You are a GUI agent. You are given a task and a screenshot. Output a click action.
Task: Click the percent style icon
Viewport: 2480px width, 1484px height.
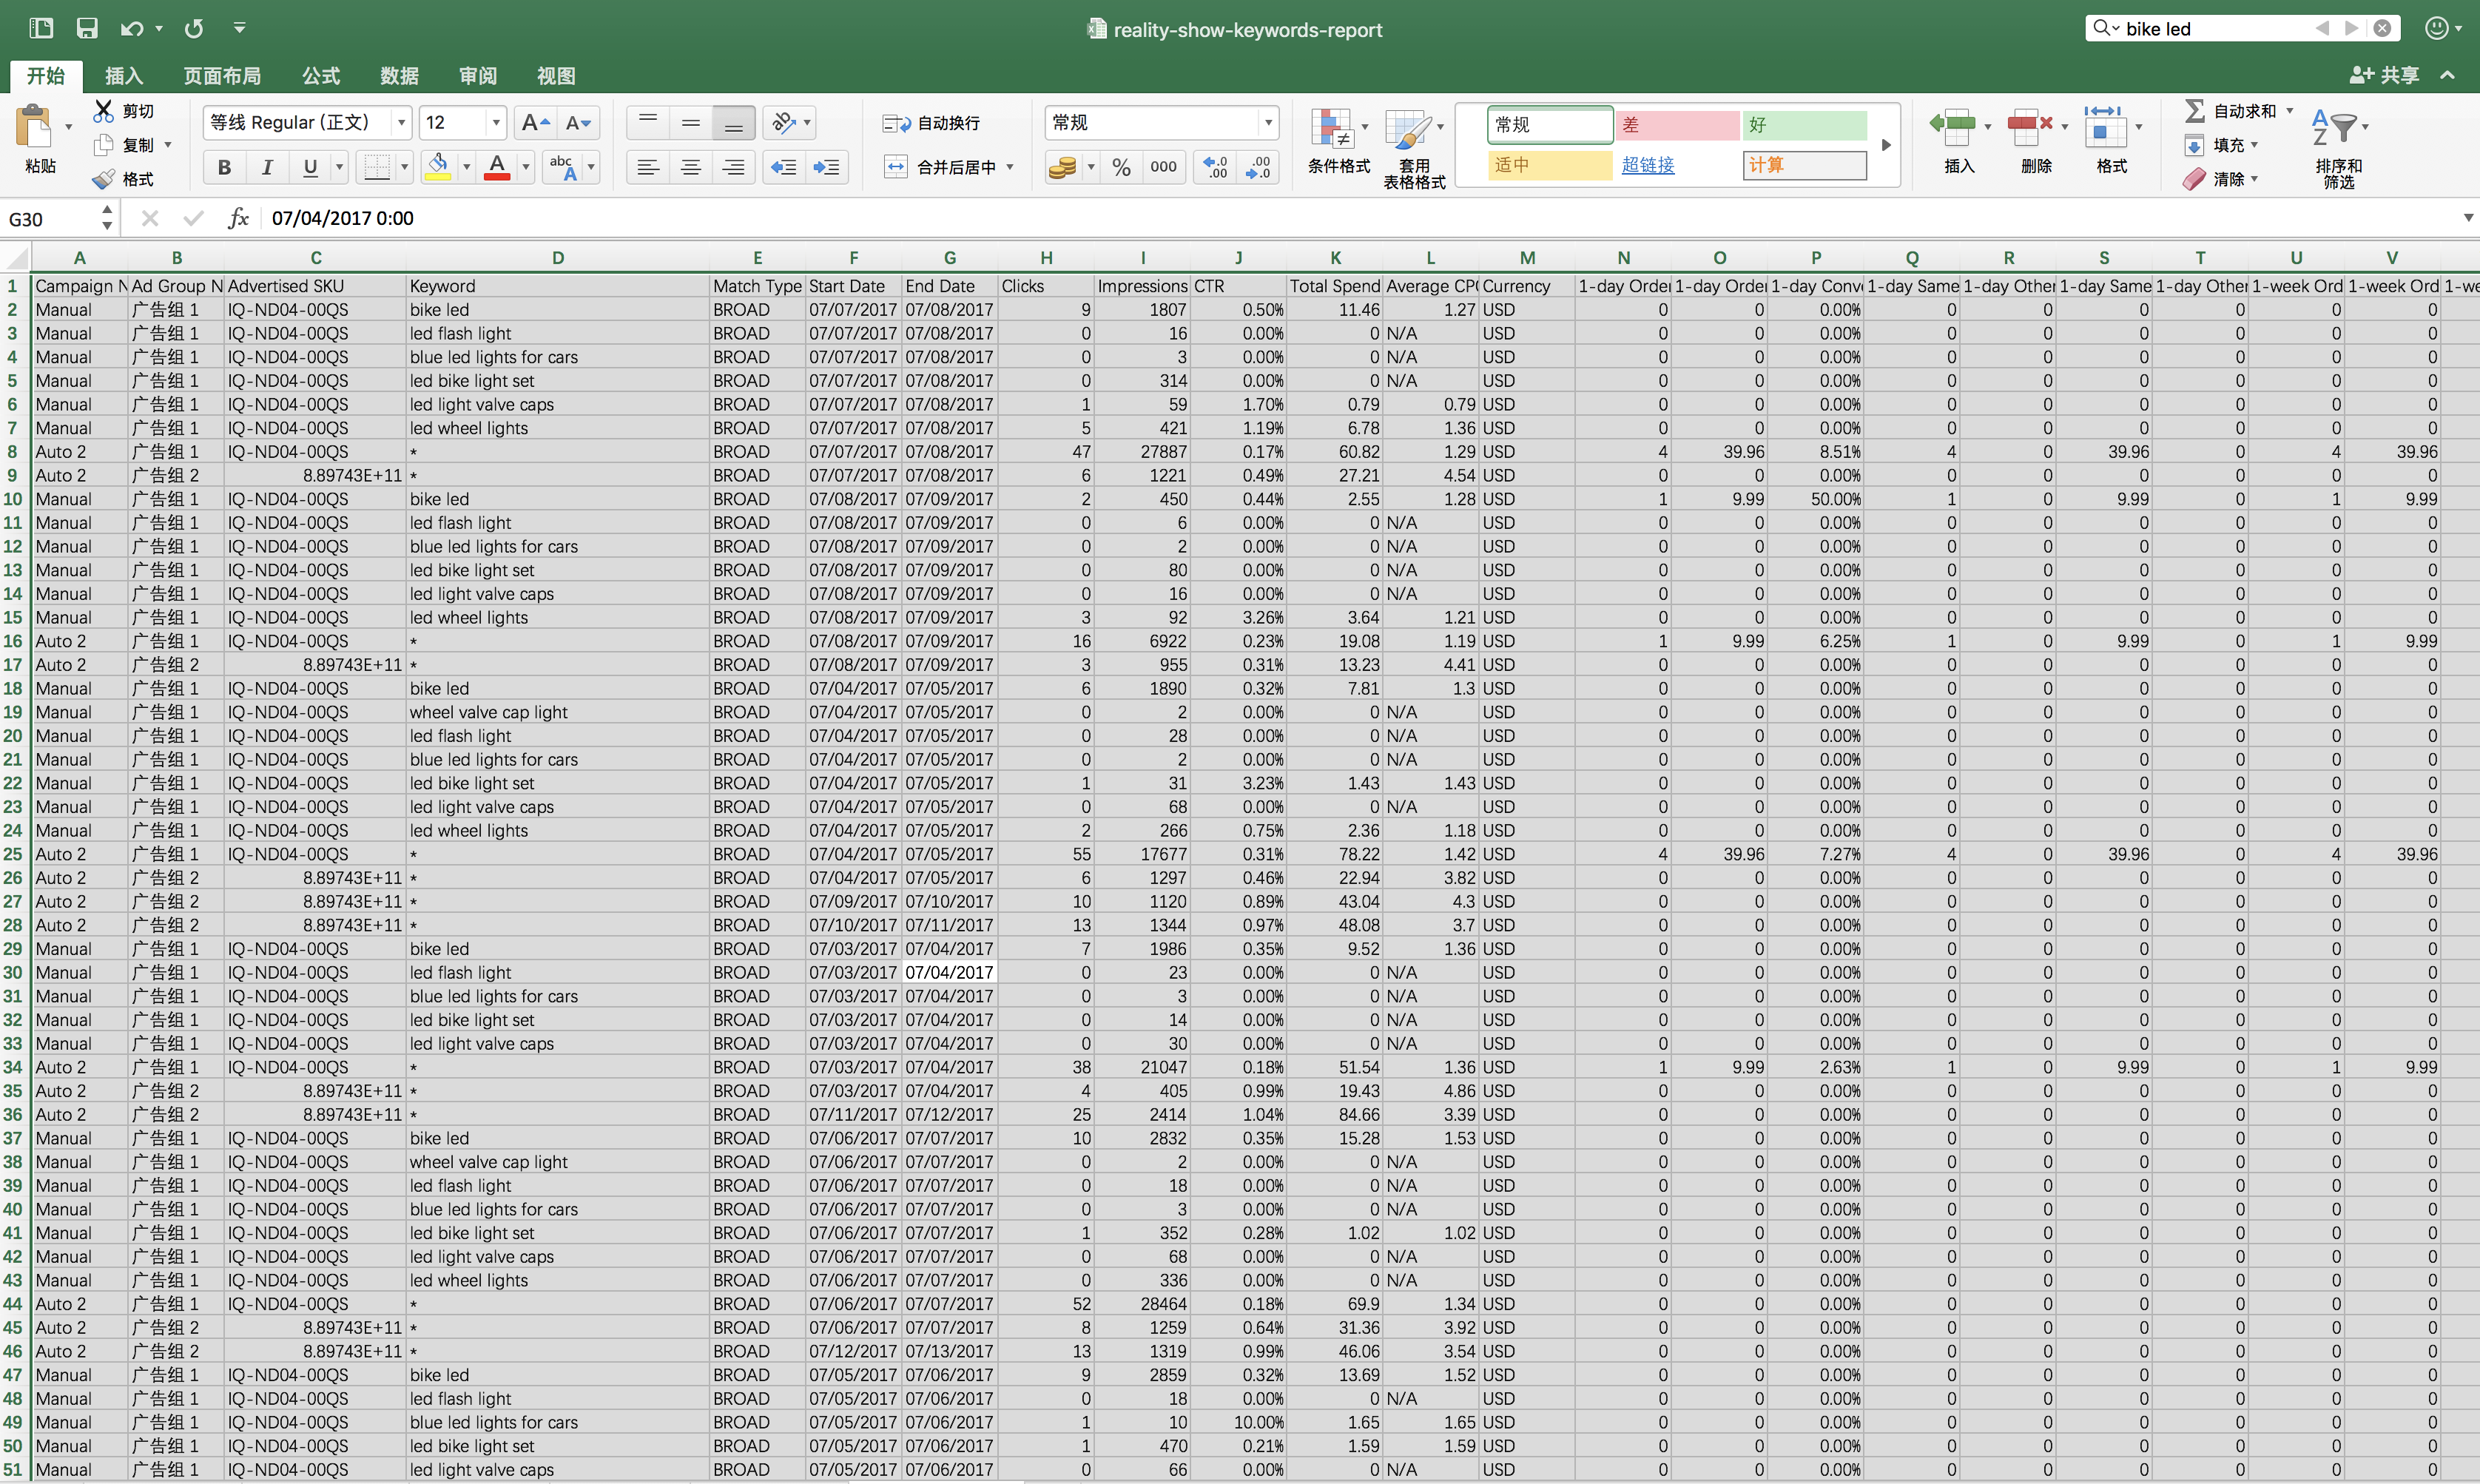1122,167
